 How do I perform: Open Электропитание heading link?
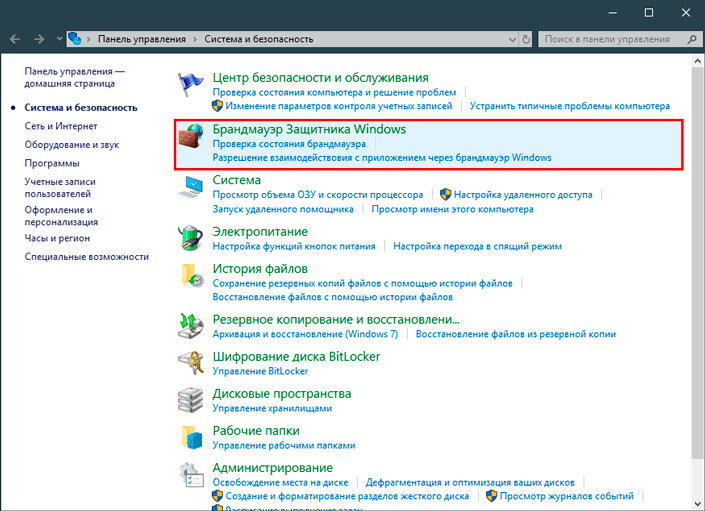click(x=260, y=232)
